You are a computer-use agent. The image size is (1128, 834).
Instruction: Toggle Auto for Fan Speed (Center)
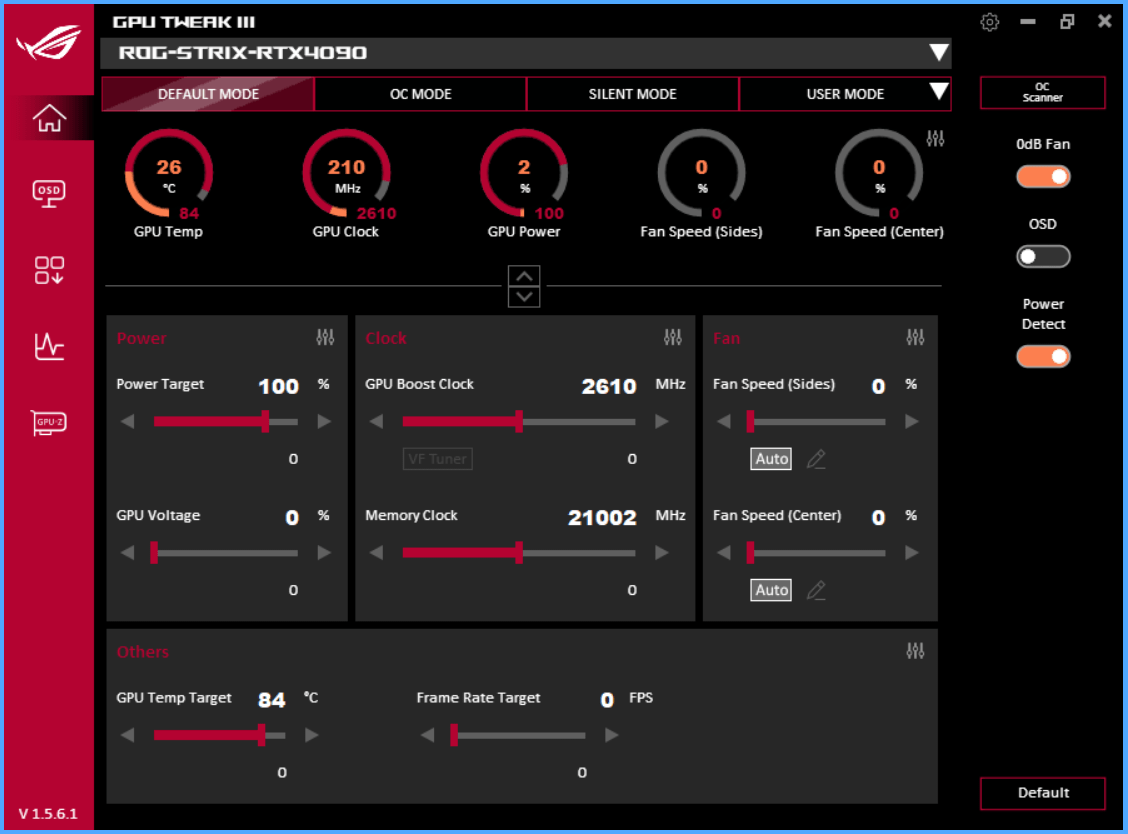[x=771, y=590]
